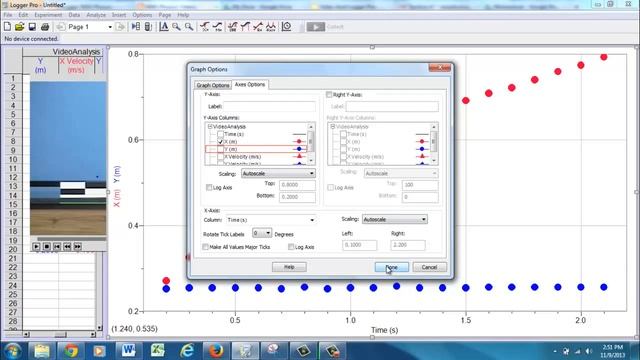Check the X Velocity (m/s) column checkbox
This screenshot has width=640, height=360.
pyautogui.click(x=221, y=157)
